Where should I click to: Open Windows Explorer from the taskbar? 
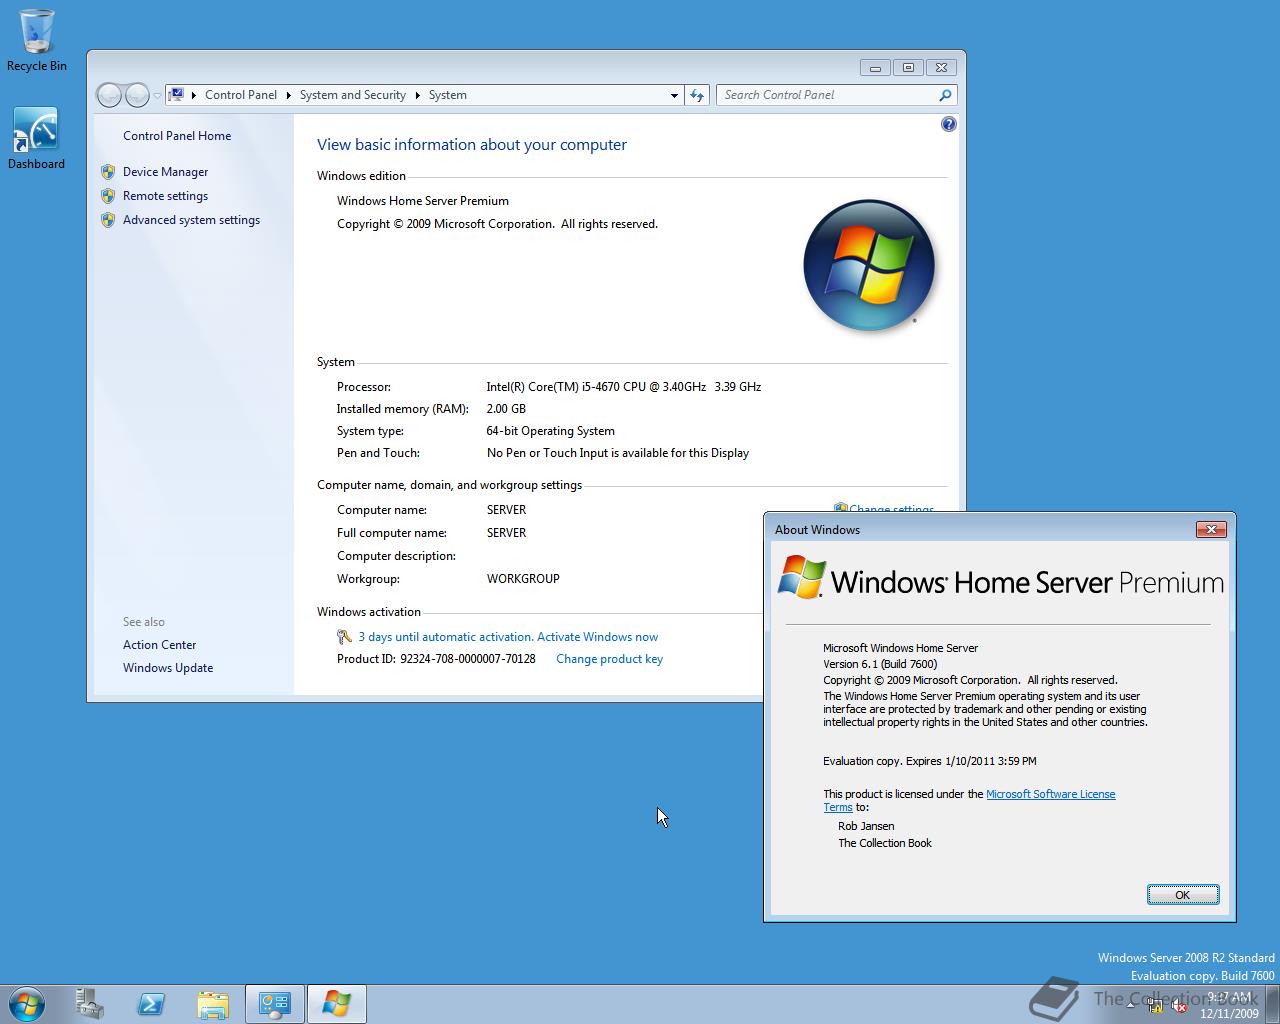click(x=213, y=1004)
